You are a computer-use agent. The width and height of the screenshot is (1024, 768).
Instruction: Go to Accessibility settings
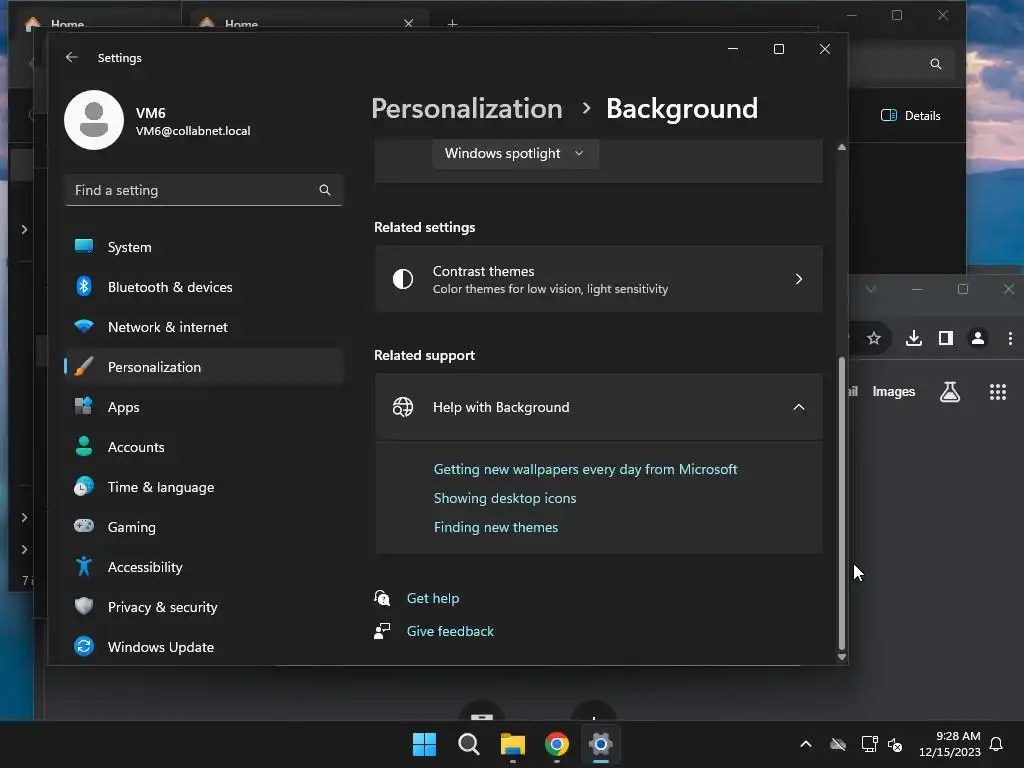204,567
